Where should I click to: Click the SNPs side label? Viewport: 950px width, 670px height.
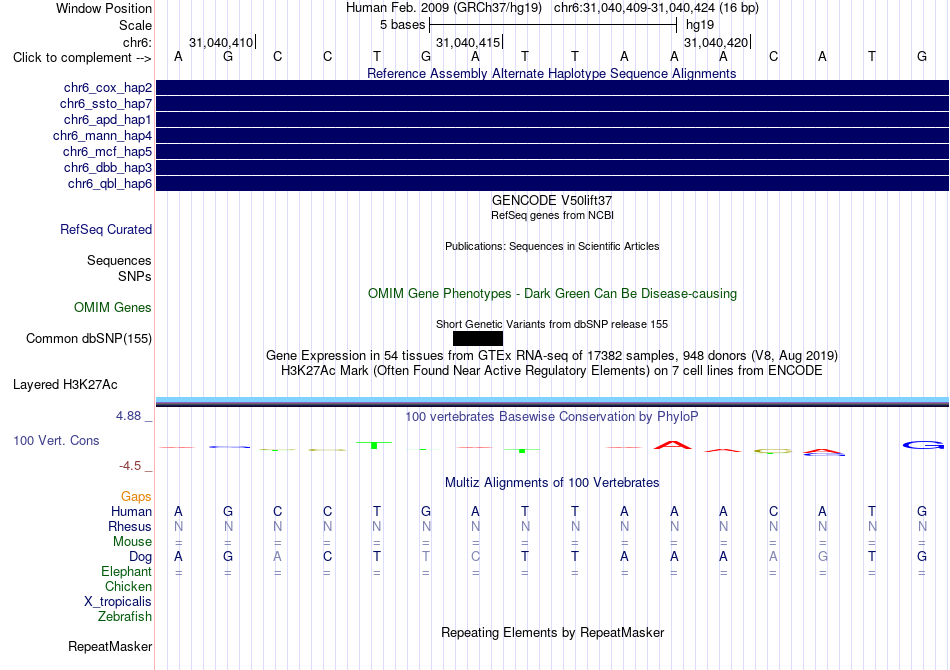[x=135, y=276]
